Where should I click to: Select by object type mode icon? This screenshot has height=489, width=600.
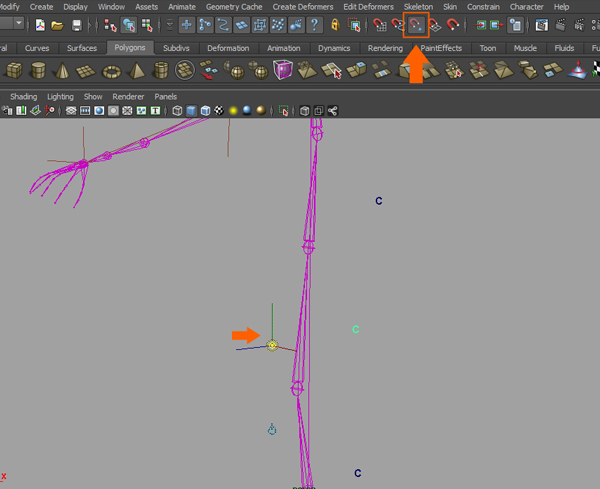[129, 25]
